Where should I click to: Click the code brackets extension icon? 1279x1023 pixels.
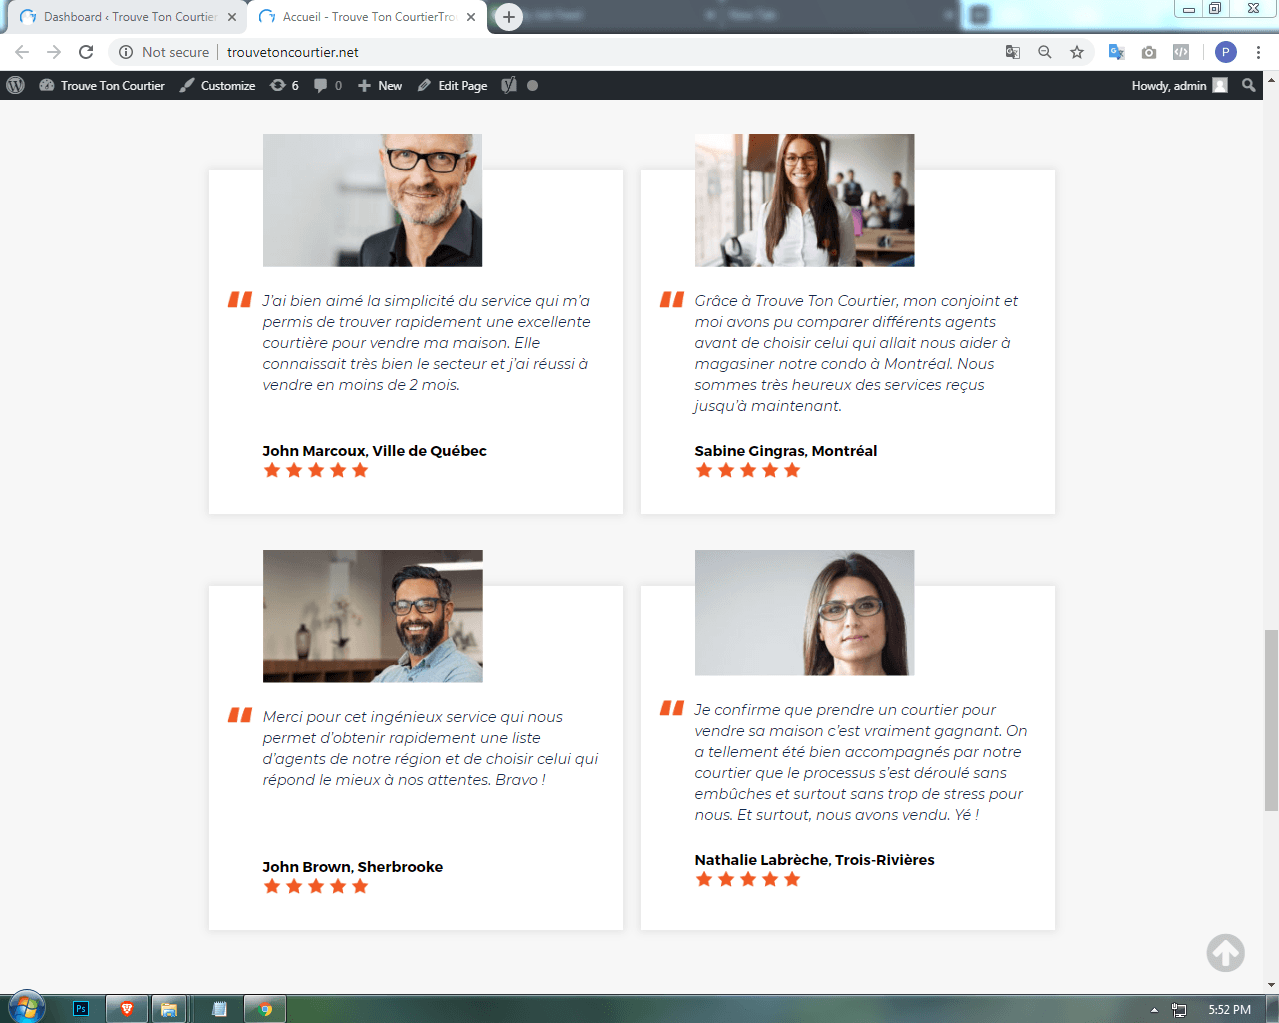[1181, 52]
